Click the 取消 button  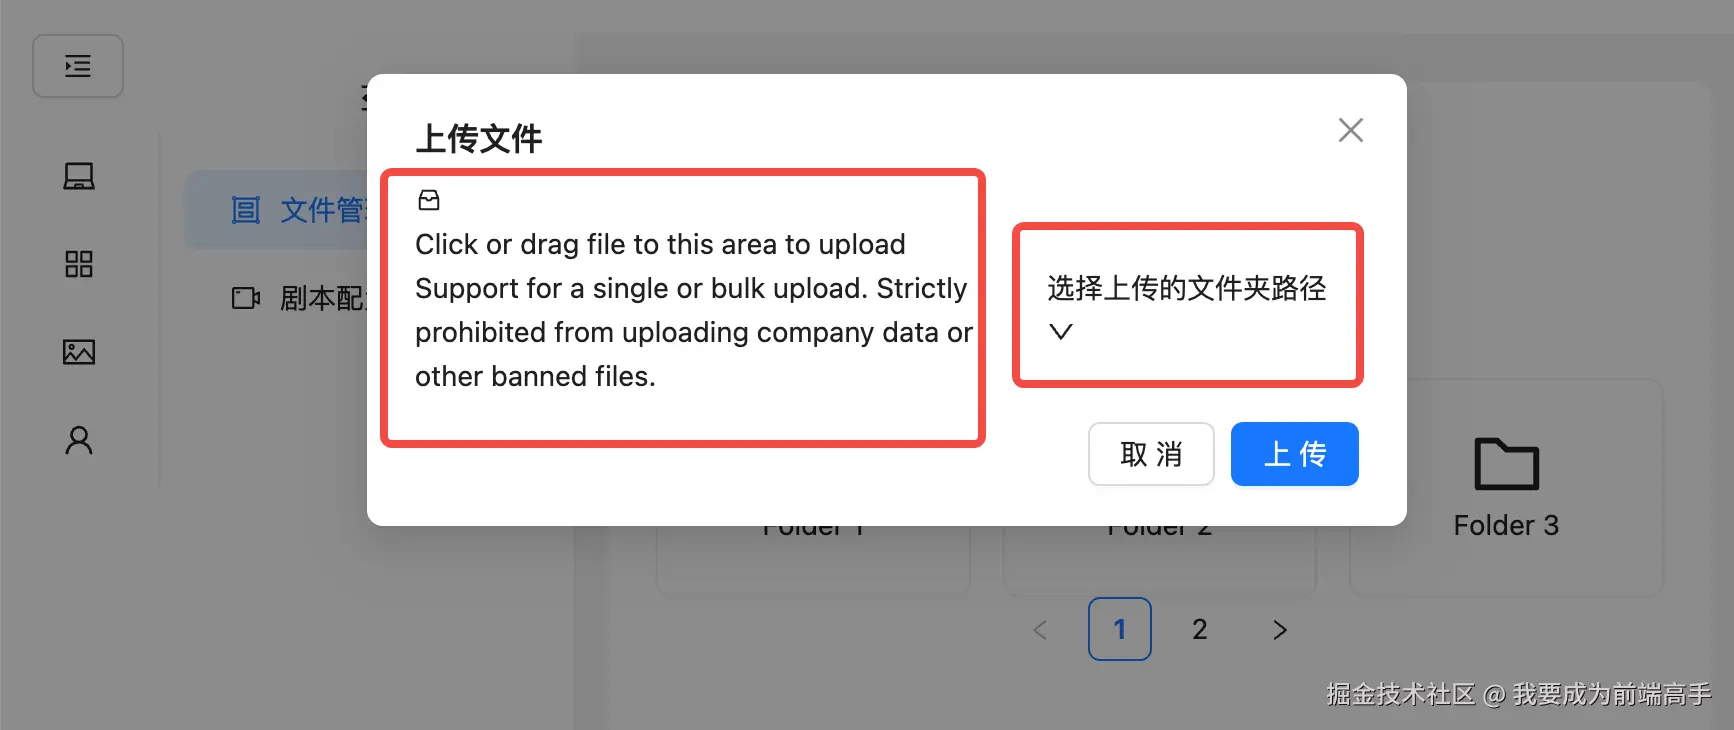point(1151,454)
